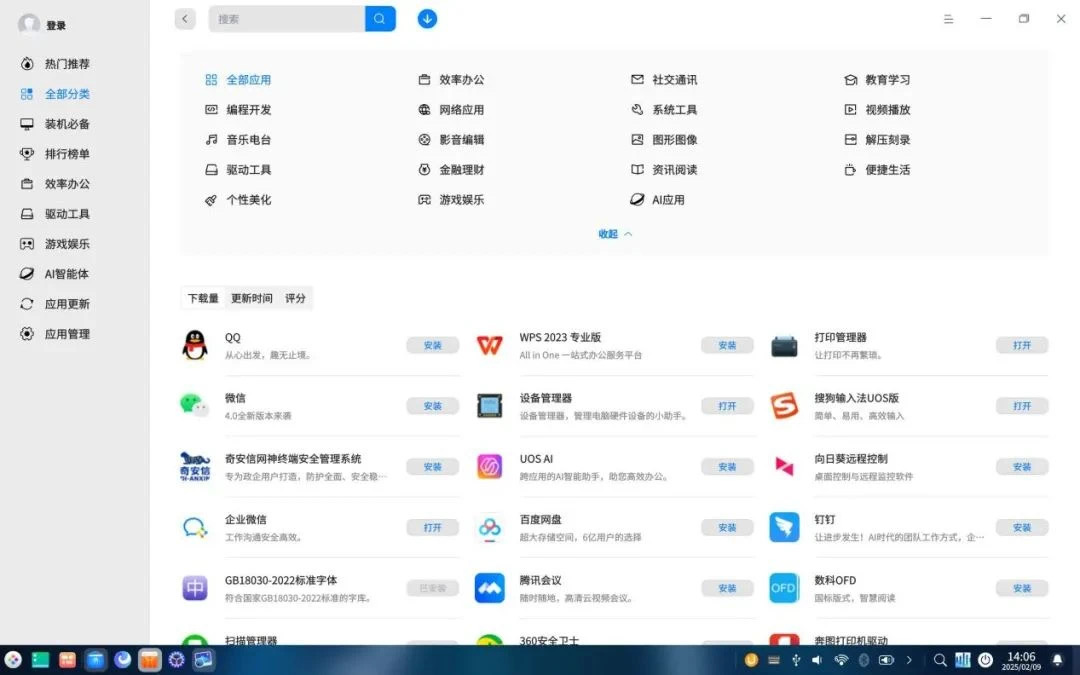Select the 个性美化 category
The width and height of the screenshot is (1080, 675).
[x=238, y=200]
